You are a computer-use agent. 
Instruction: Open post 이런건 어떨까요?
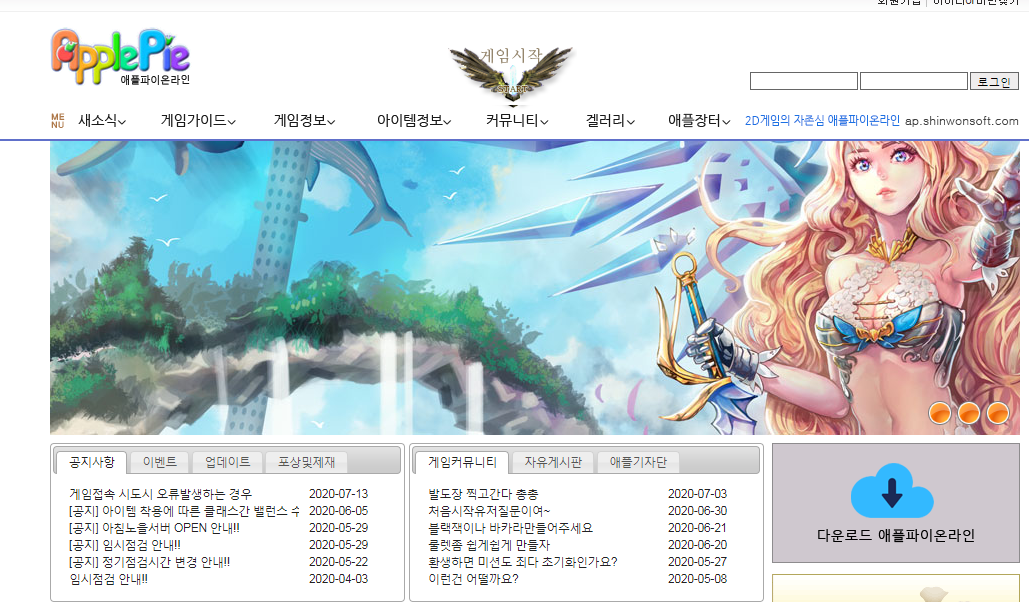click(x=473, y=579)
